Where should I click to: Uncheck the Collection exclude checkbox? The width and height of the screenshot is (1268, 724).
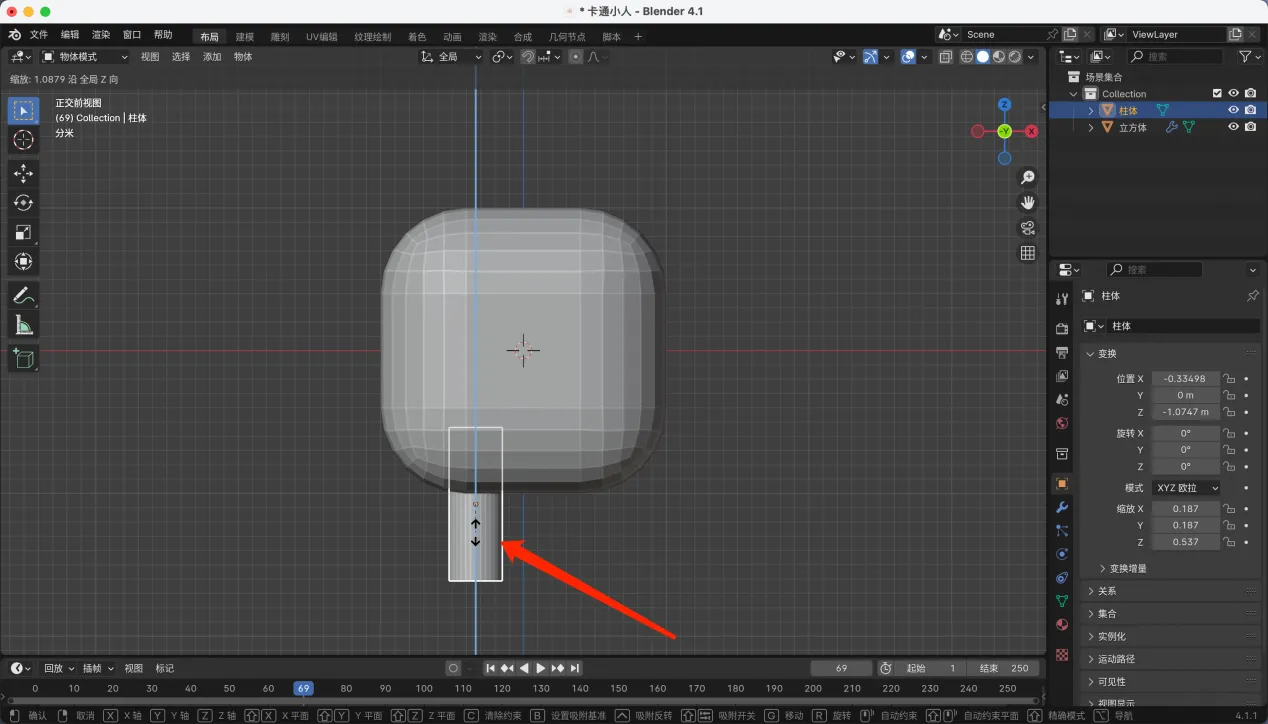point(1217,93)
